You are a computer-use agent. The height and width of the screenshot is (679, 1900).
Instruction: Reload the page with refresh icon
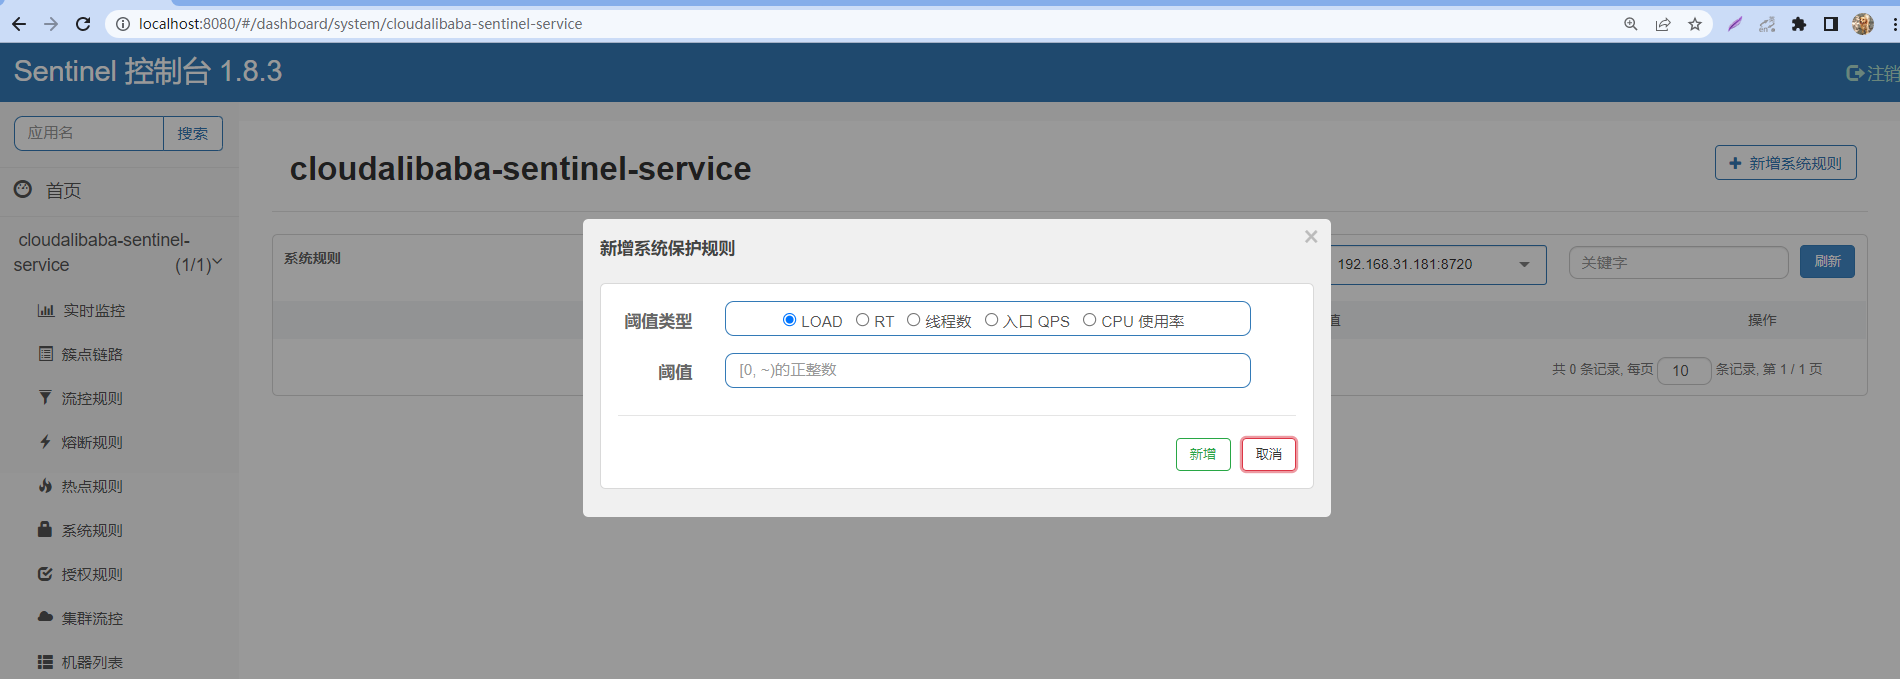click(83, 24)
